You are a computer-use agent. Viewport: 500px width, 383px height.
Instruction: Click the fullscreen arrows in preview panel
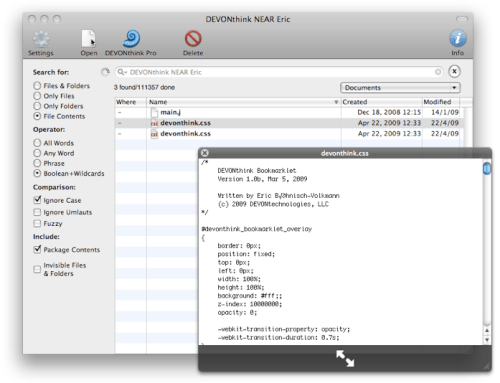[x=345, y=359]
